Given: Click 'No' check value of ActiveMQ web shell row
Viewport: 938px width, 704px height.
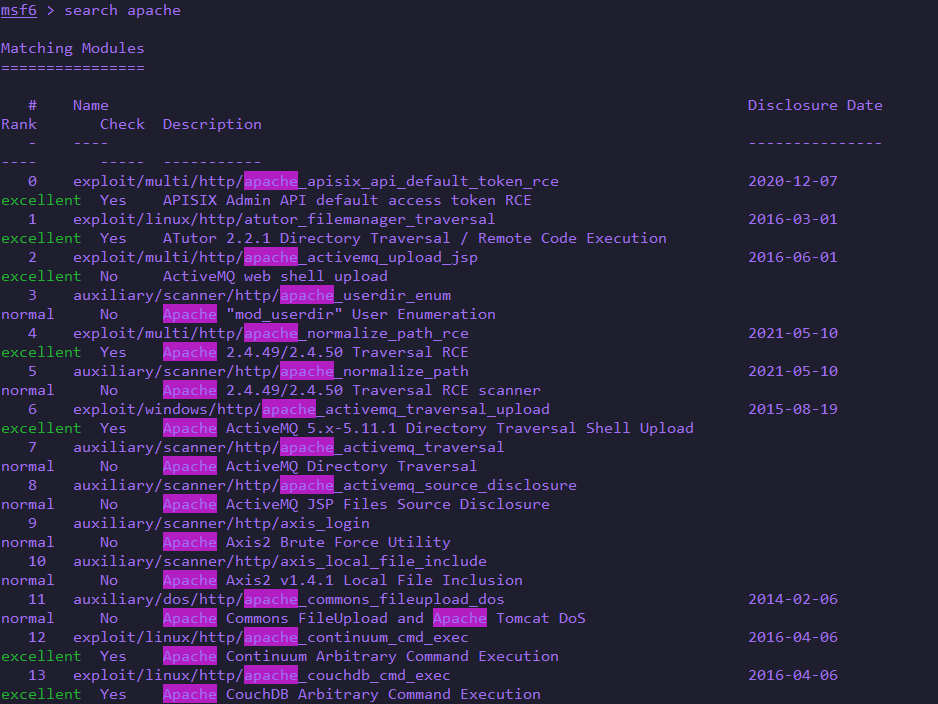Looking at the screenshot, I should [109, 276].
